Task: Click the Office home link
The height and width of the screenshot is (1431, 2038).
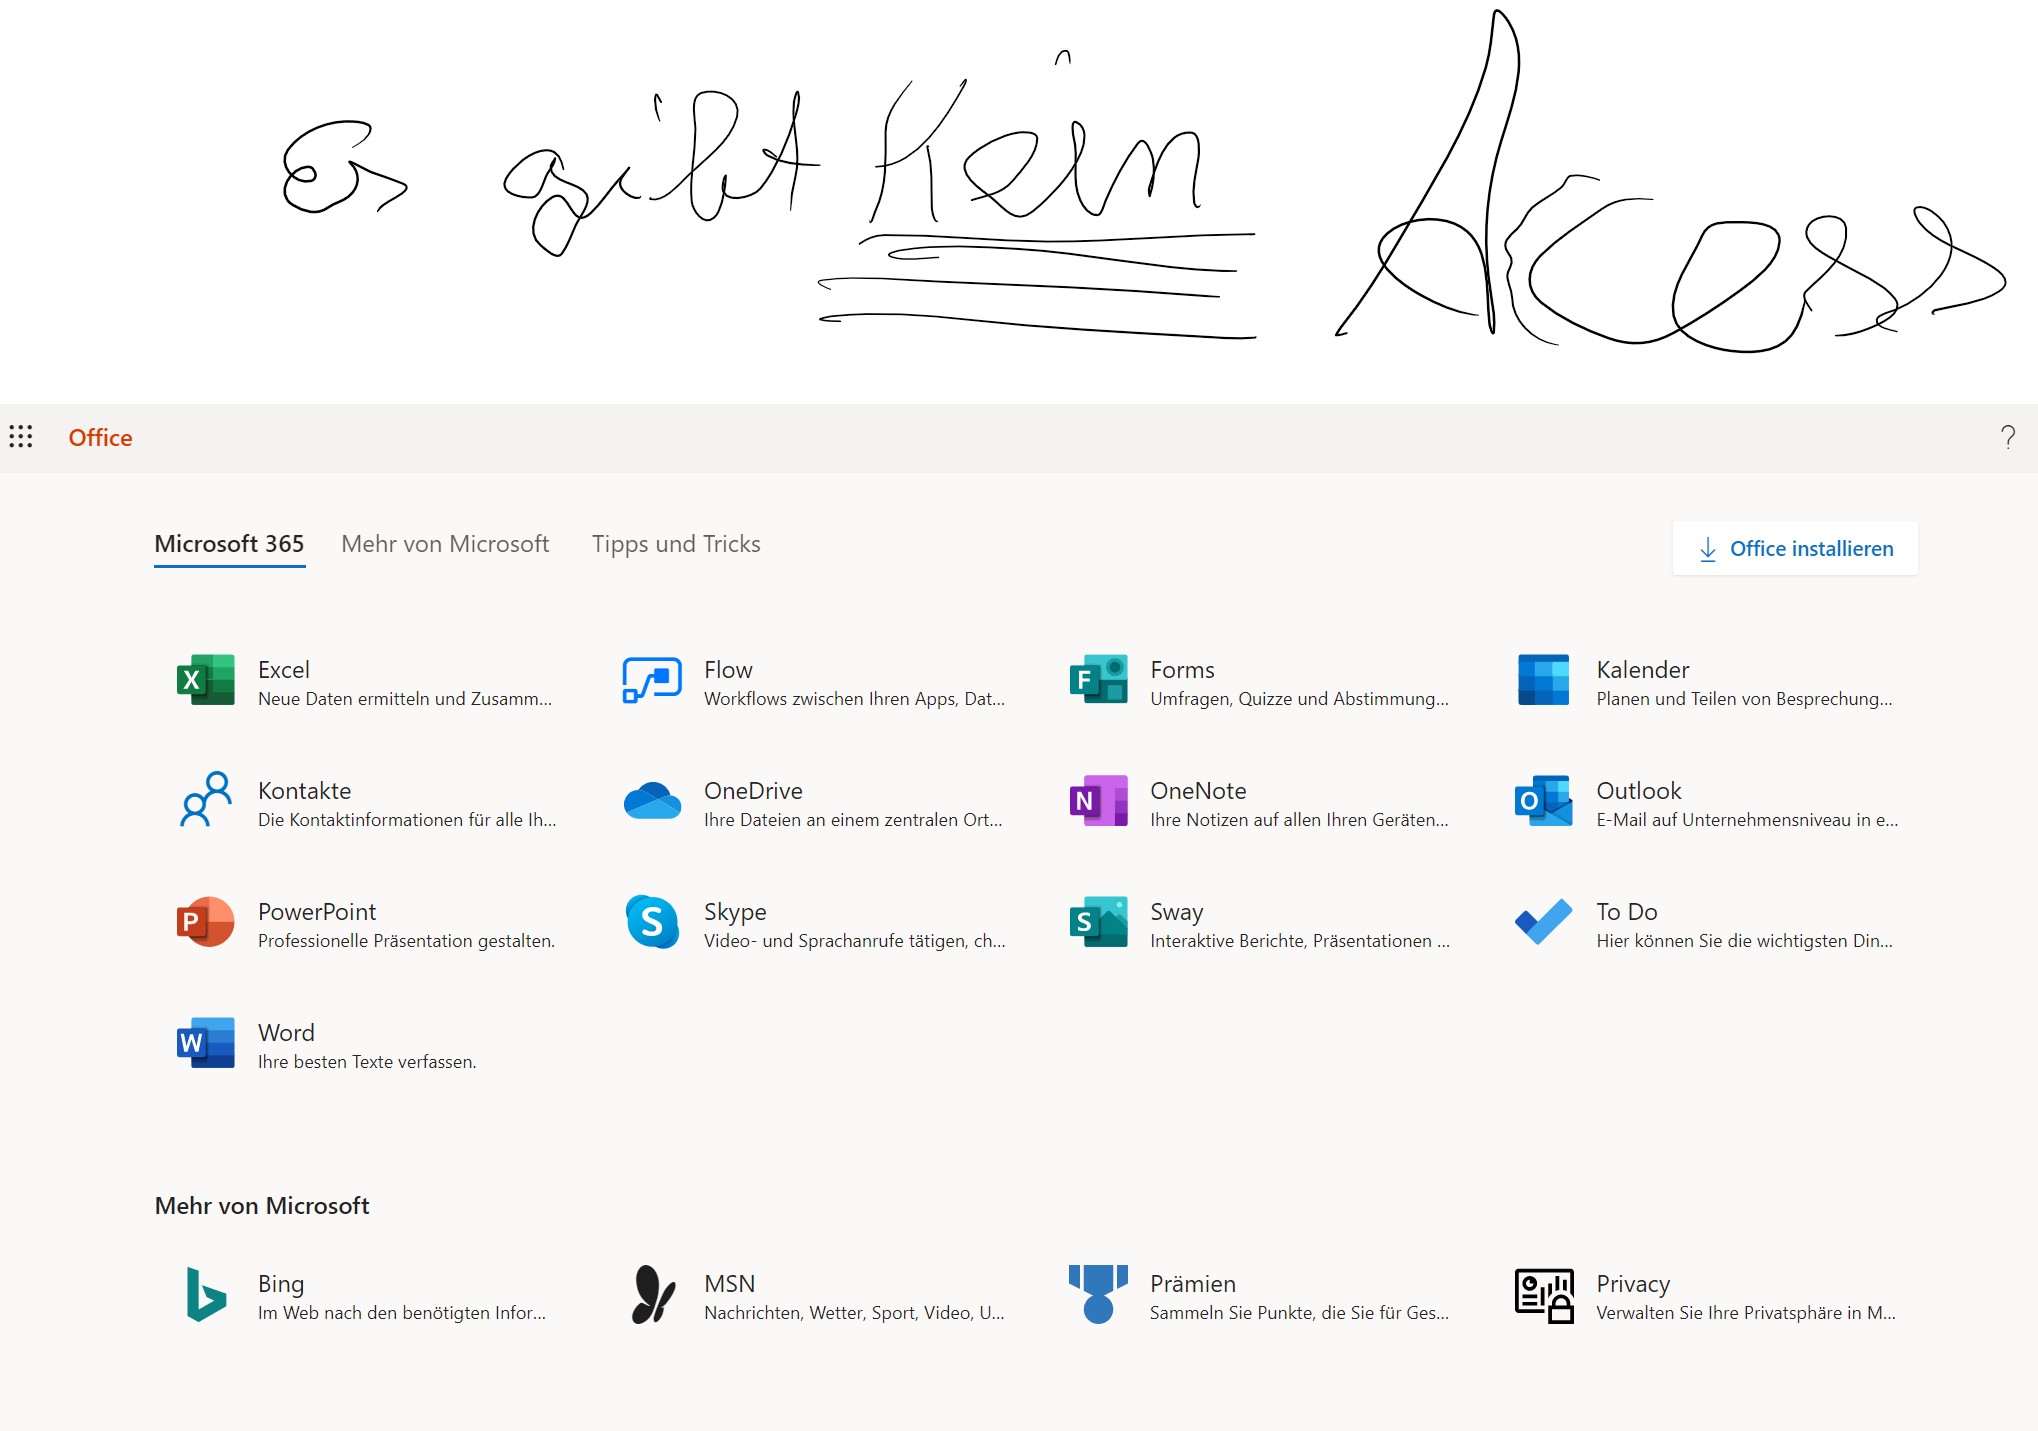Action: coord(100,438)
